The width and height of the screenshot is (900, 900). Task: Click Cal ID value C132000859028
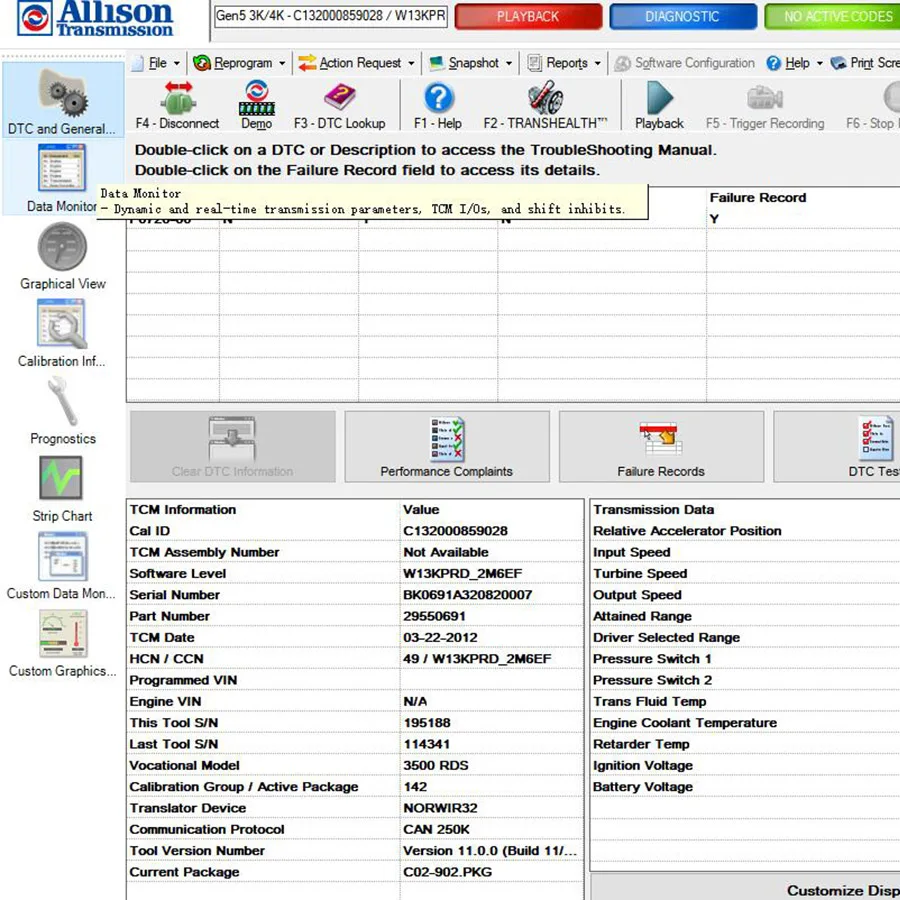click(x=455, y=531)
